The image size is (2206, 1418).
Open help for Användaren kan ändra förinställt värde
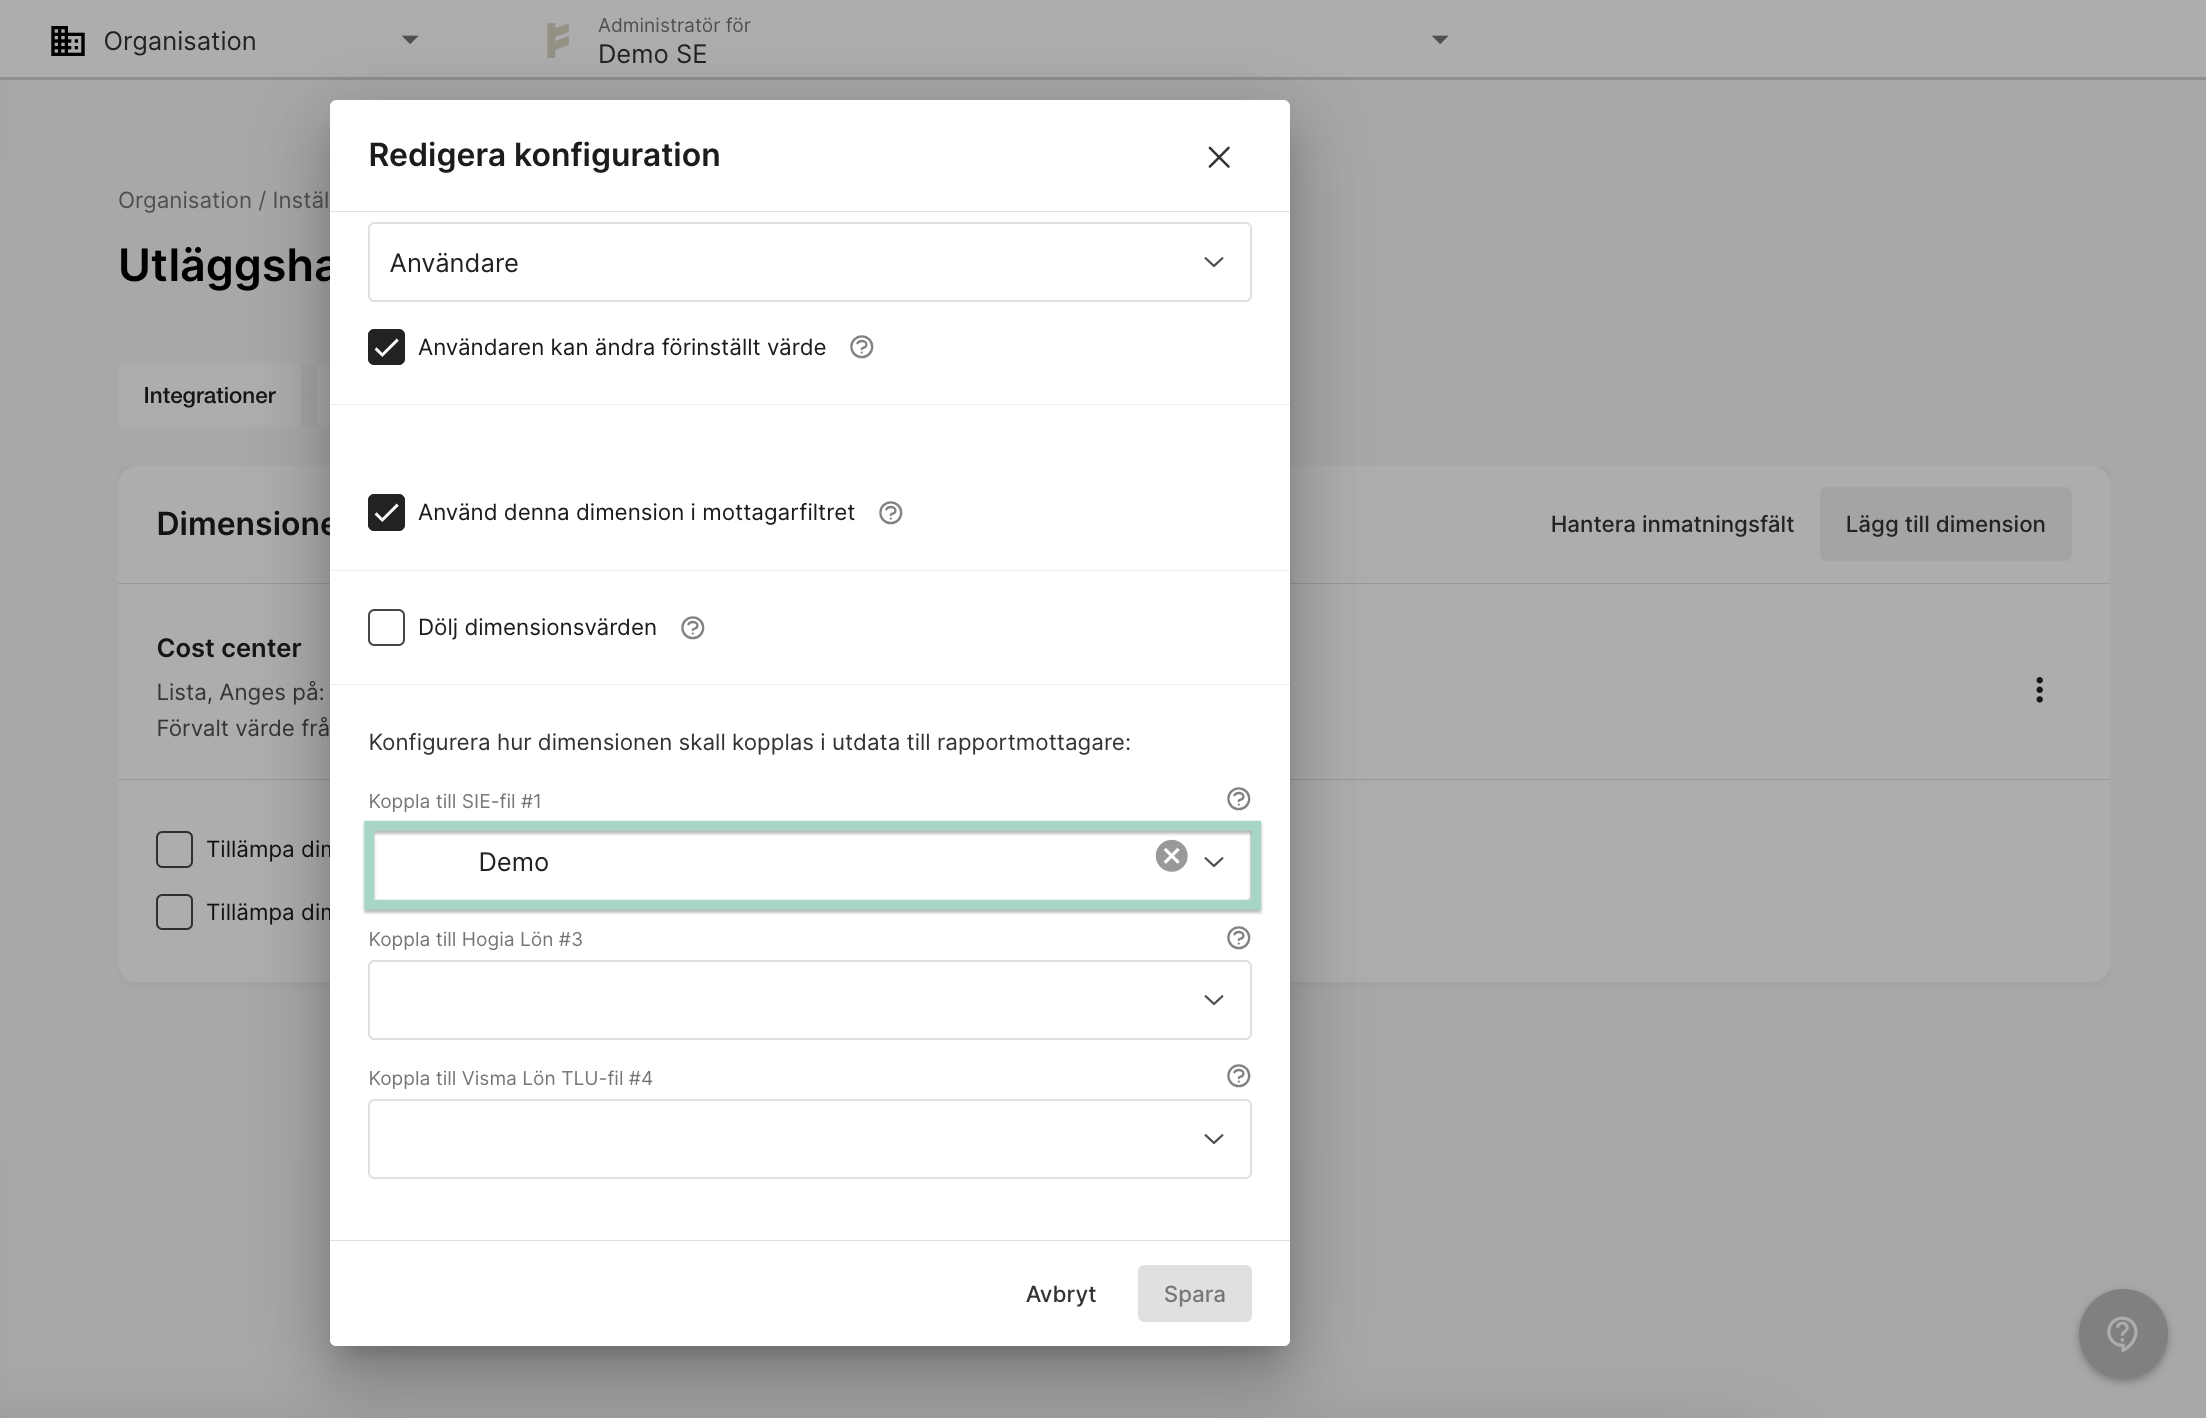[x=861, y=347]
